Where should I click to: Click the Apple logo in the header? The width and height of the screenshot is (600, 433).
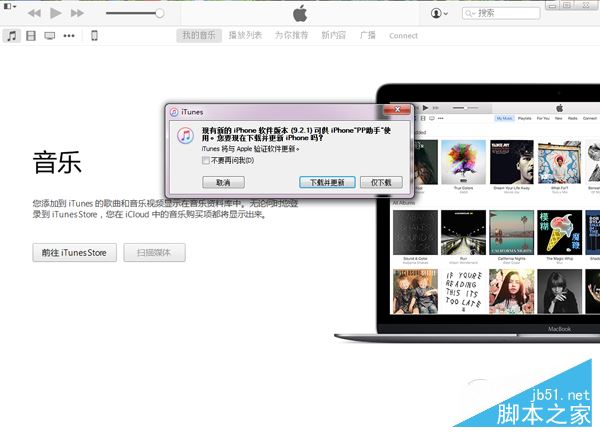pos(300,13)
